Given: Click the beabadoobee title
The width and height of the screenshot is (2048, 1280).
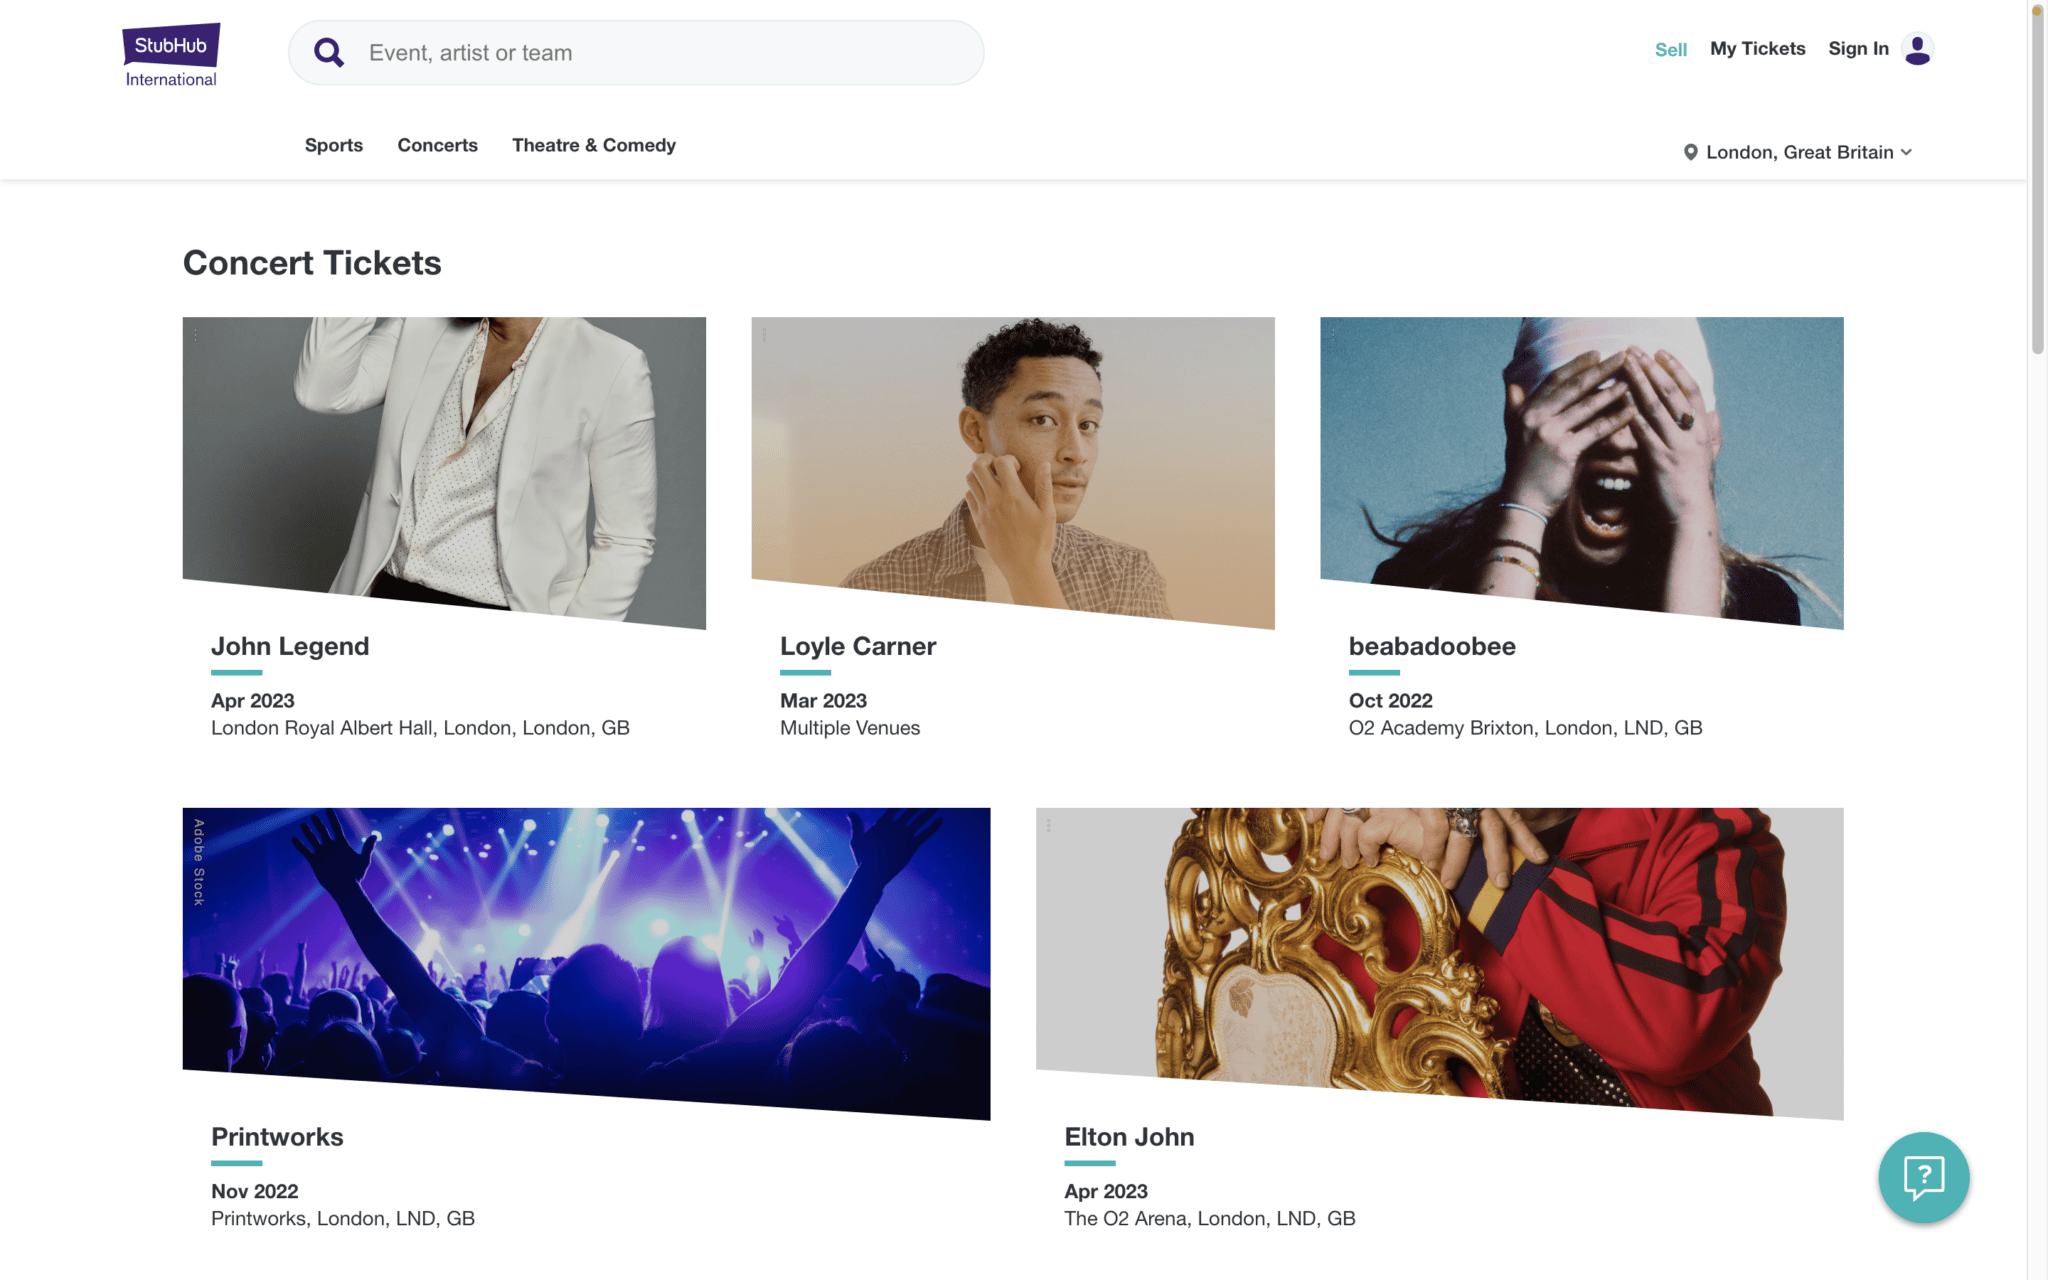Looking at the screenshot, I should 1432,646.
